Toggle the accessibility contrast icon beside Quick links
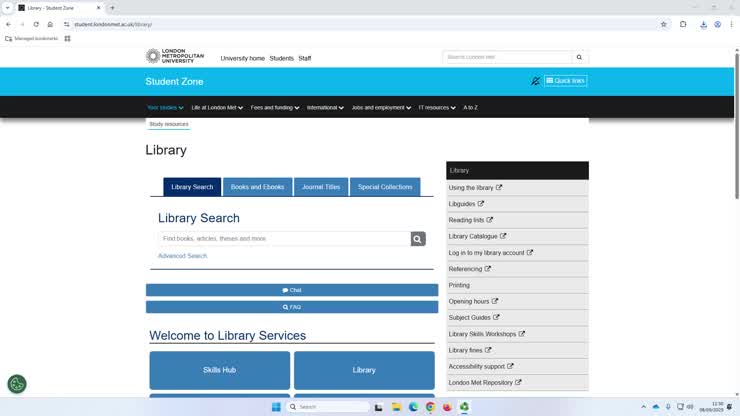The width and height of the screenshot is (740, 416). click(x=535, y=81)
